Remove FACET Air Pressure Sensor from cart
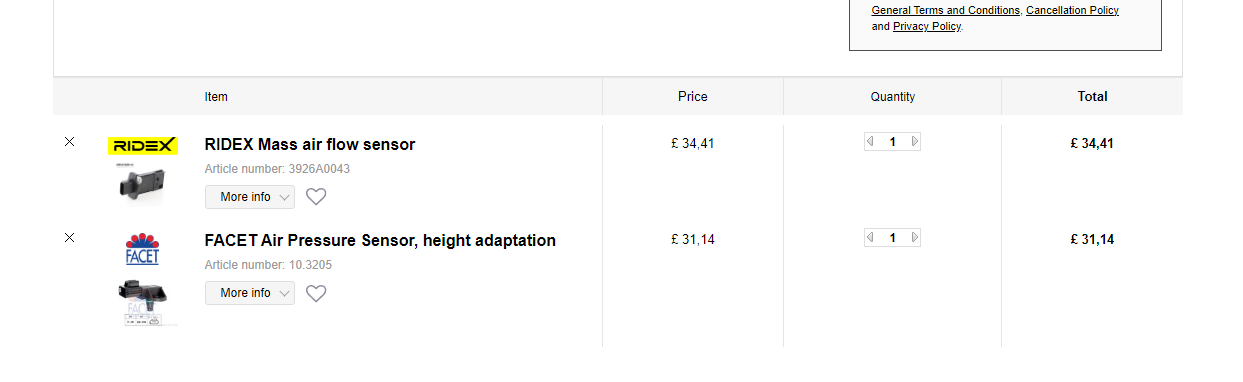Image resolution: width=1243 pixels, height=382 pixels. [x=69, y=238]
